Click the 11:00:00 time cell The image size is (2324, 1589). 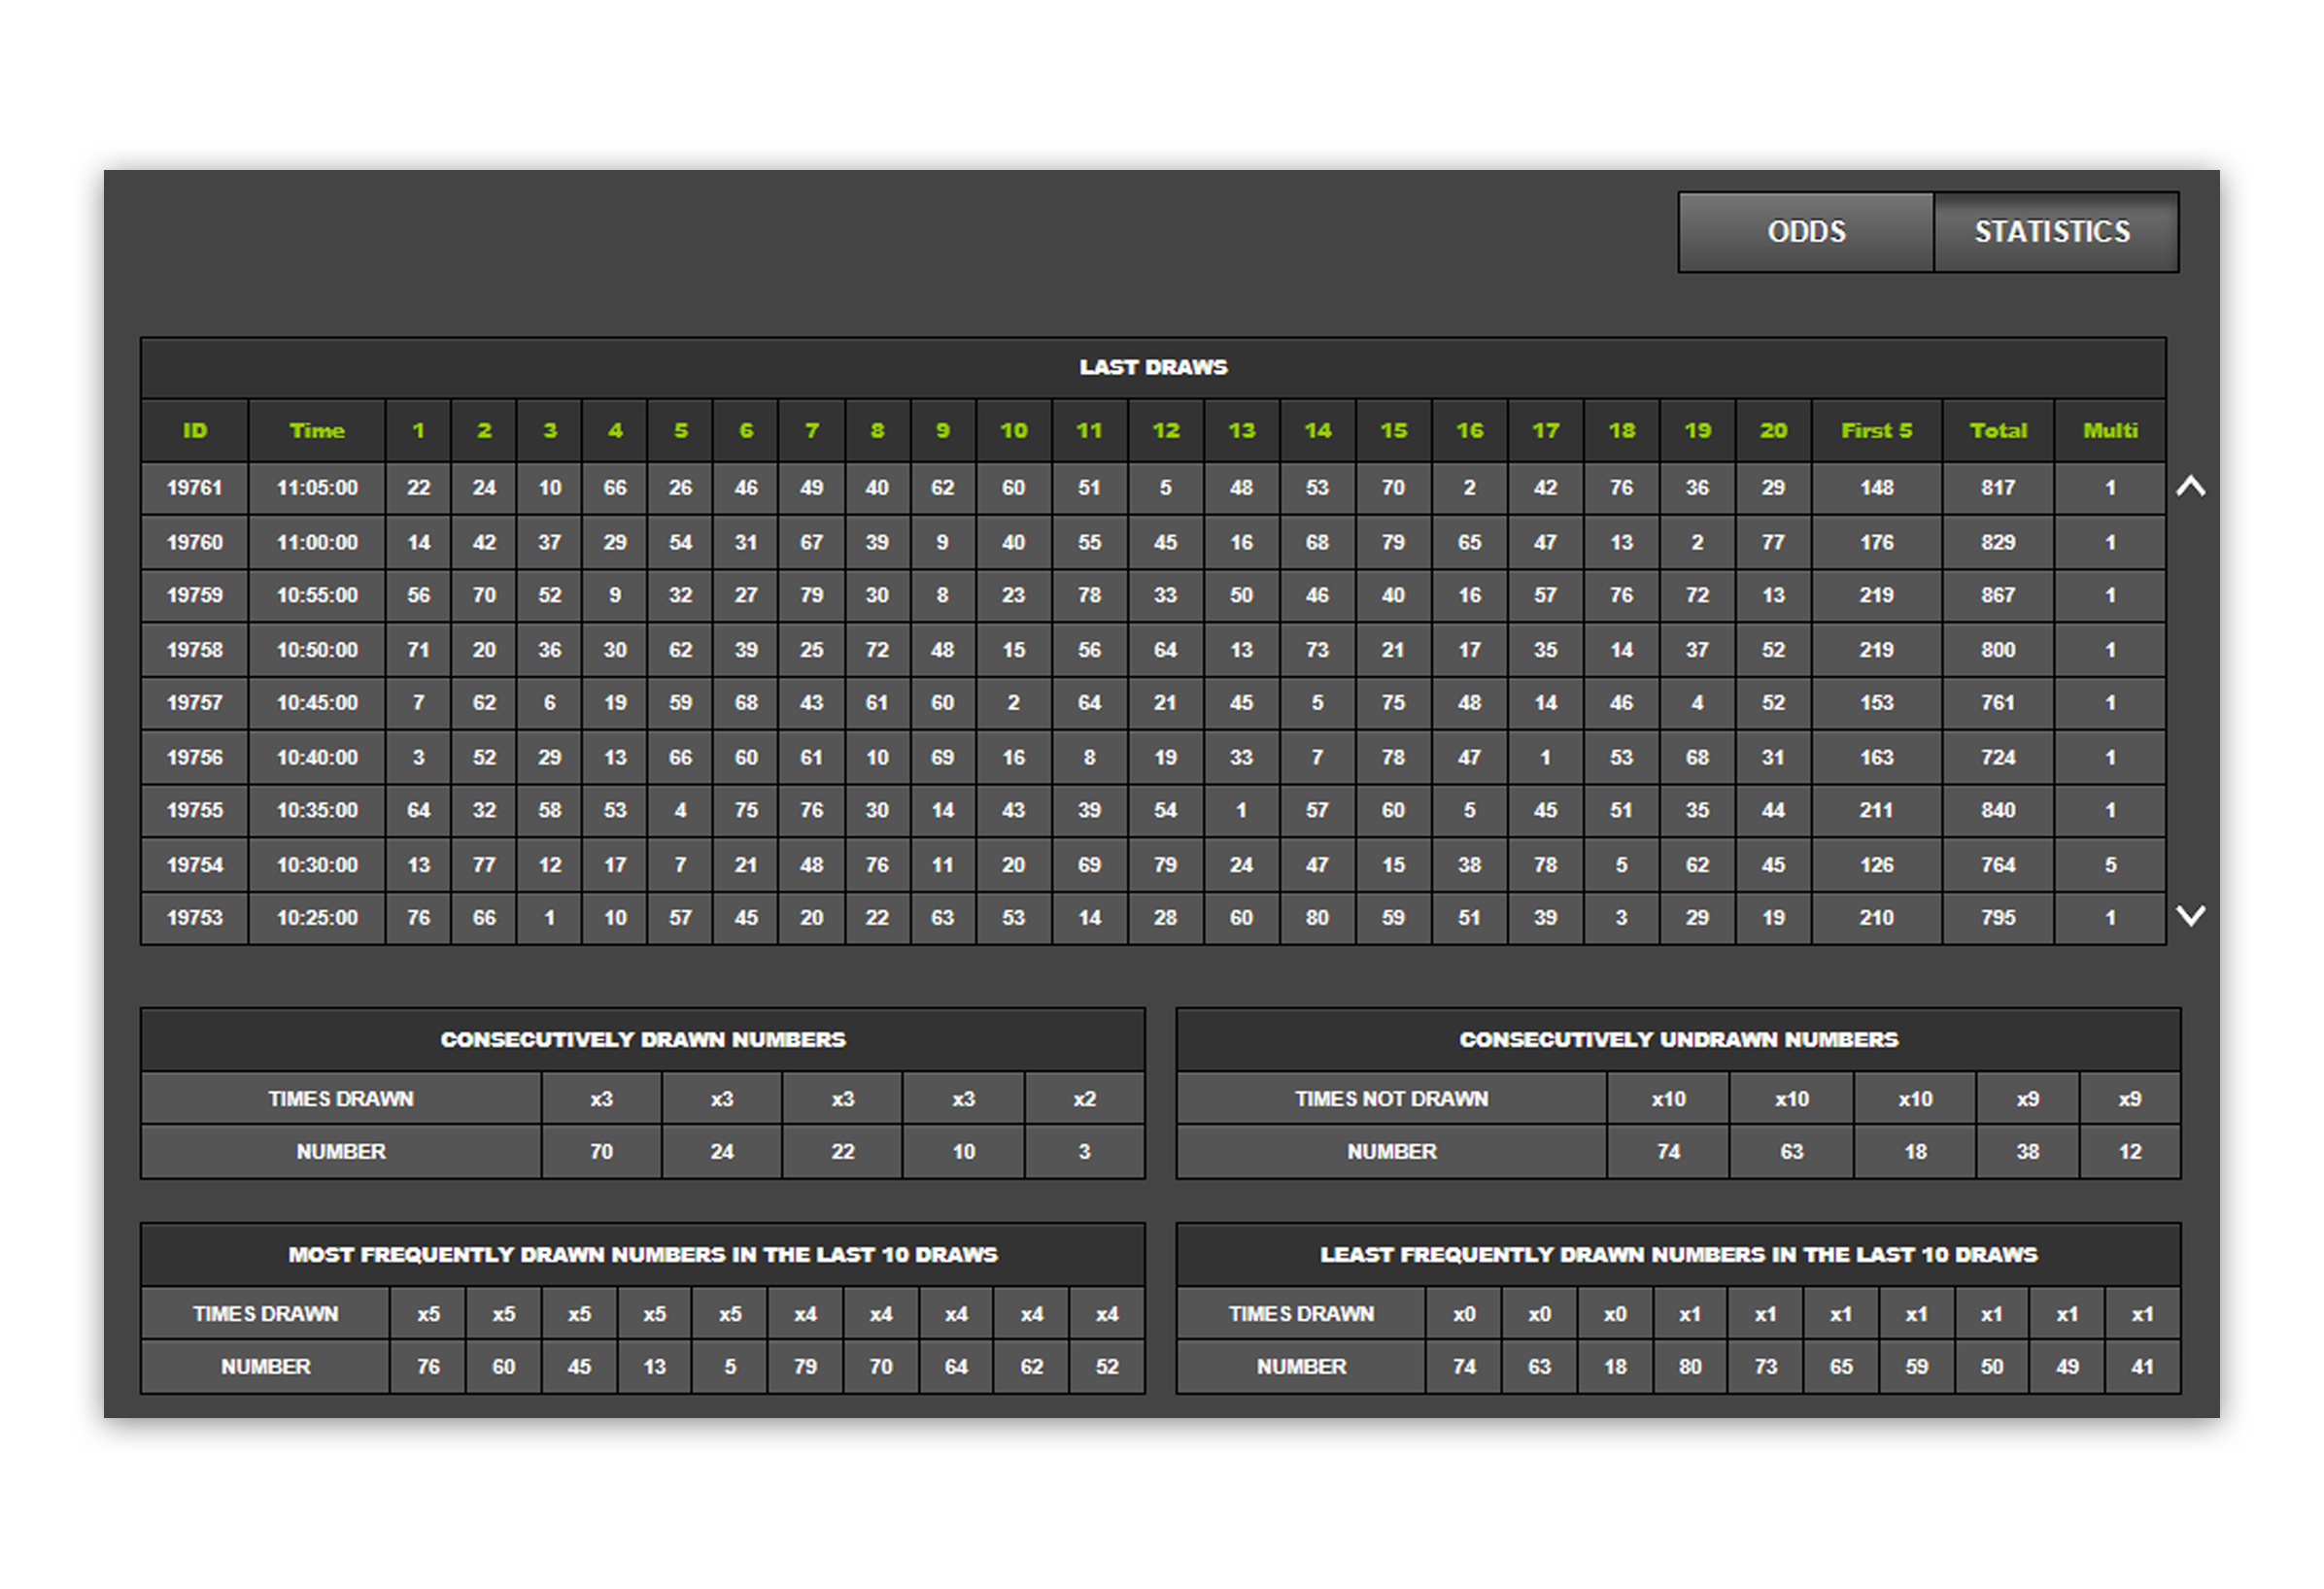[317, 542]
